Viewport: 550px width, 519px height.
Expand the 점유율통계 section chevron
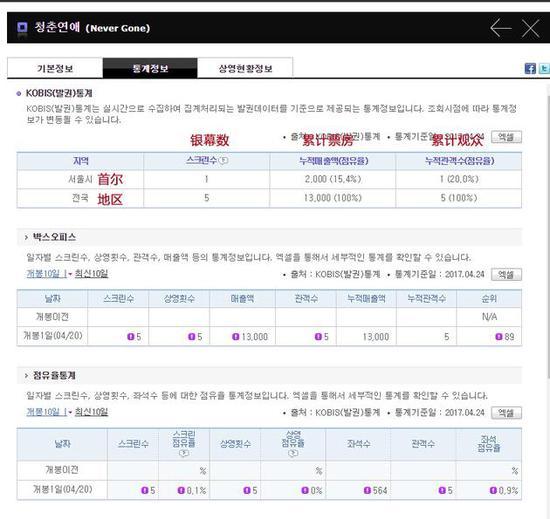point(26,376)
